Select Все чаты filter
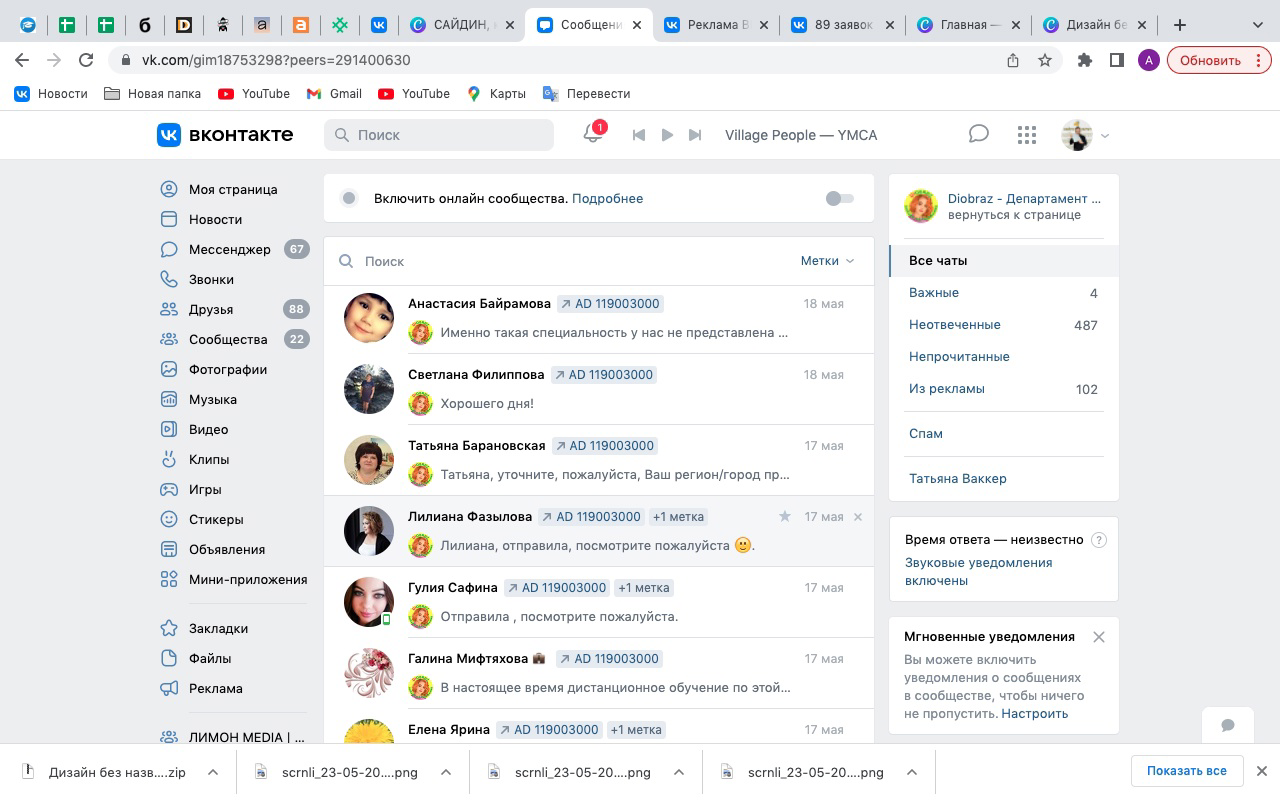The height and width of the screenshot is (800, 1280). click(1003, 260)
